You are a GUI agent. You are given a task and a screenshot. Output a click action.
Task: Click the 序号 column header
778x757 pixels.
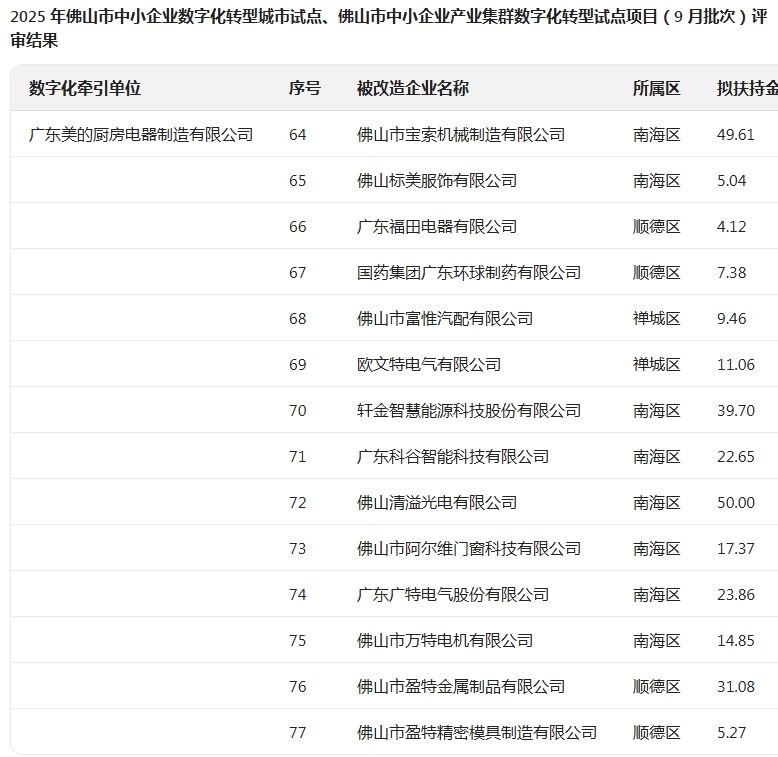pos(304,88)
